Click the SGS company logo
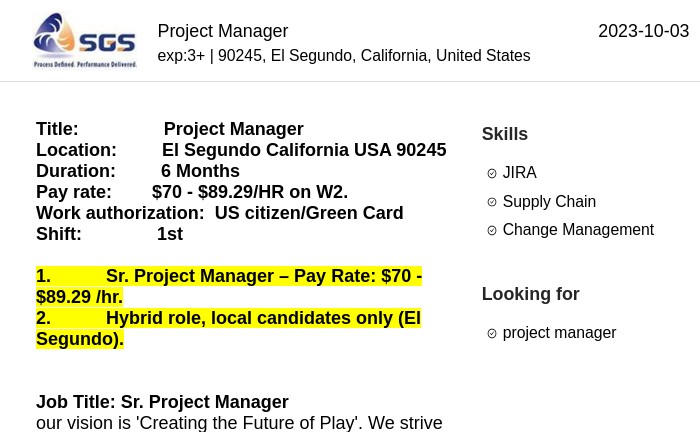The image size is (700, 432). (x=85, y=41)
